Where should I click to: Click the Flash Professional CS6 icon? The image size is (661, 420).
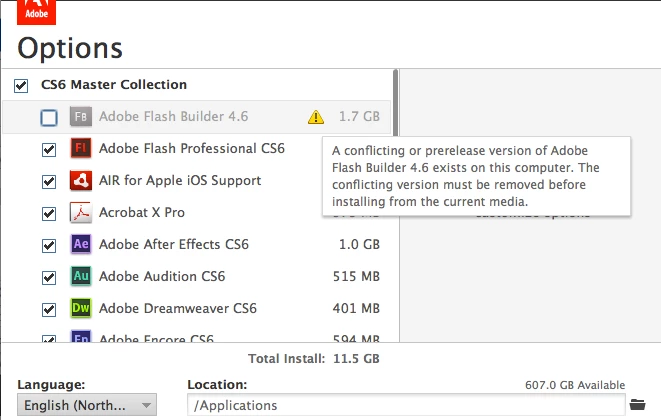pyautogui.click(x=81, y=149)
